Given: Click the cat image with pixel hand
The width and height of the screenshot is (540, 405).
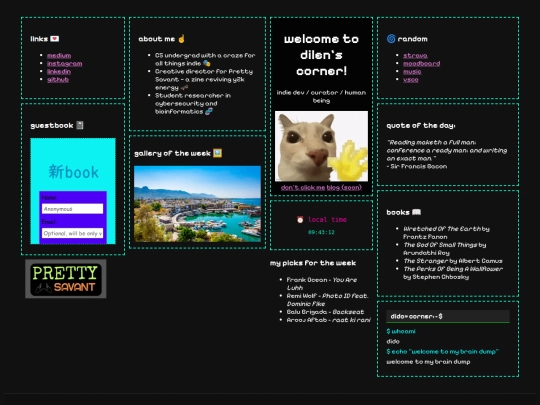Looking at the screenshot, I should coord(321,146).
